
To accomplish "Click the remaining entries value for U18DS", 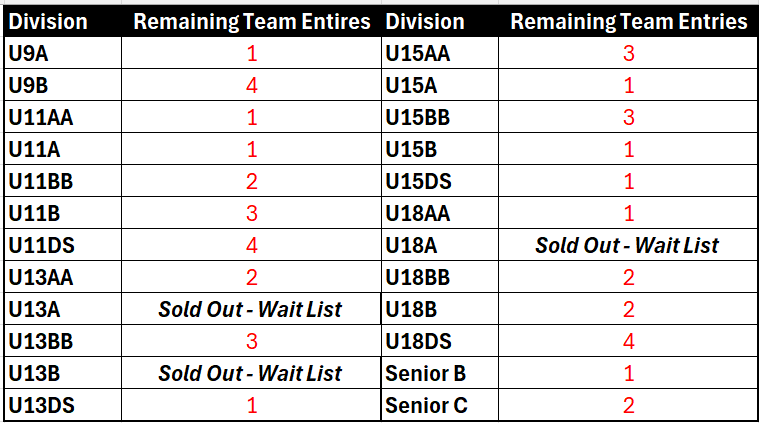I will pos(627,342).
